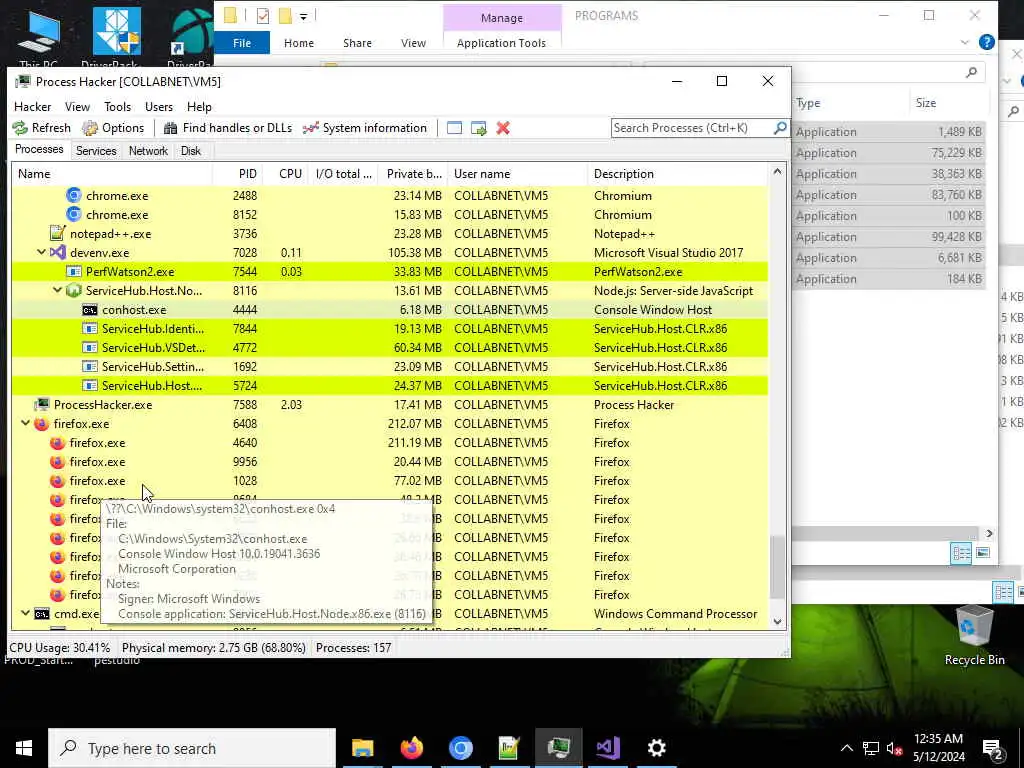Select the ServiceHub.Identi... process icon
Viewport: 1024px width, 768px height.
[89, 328]
